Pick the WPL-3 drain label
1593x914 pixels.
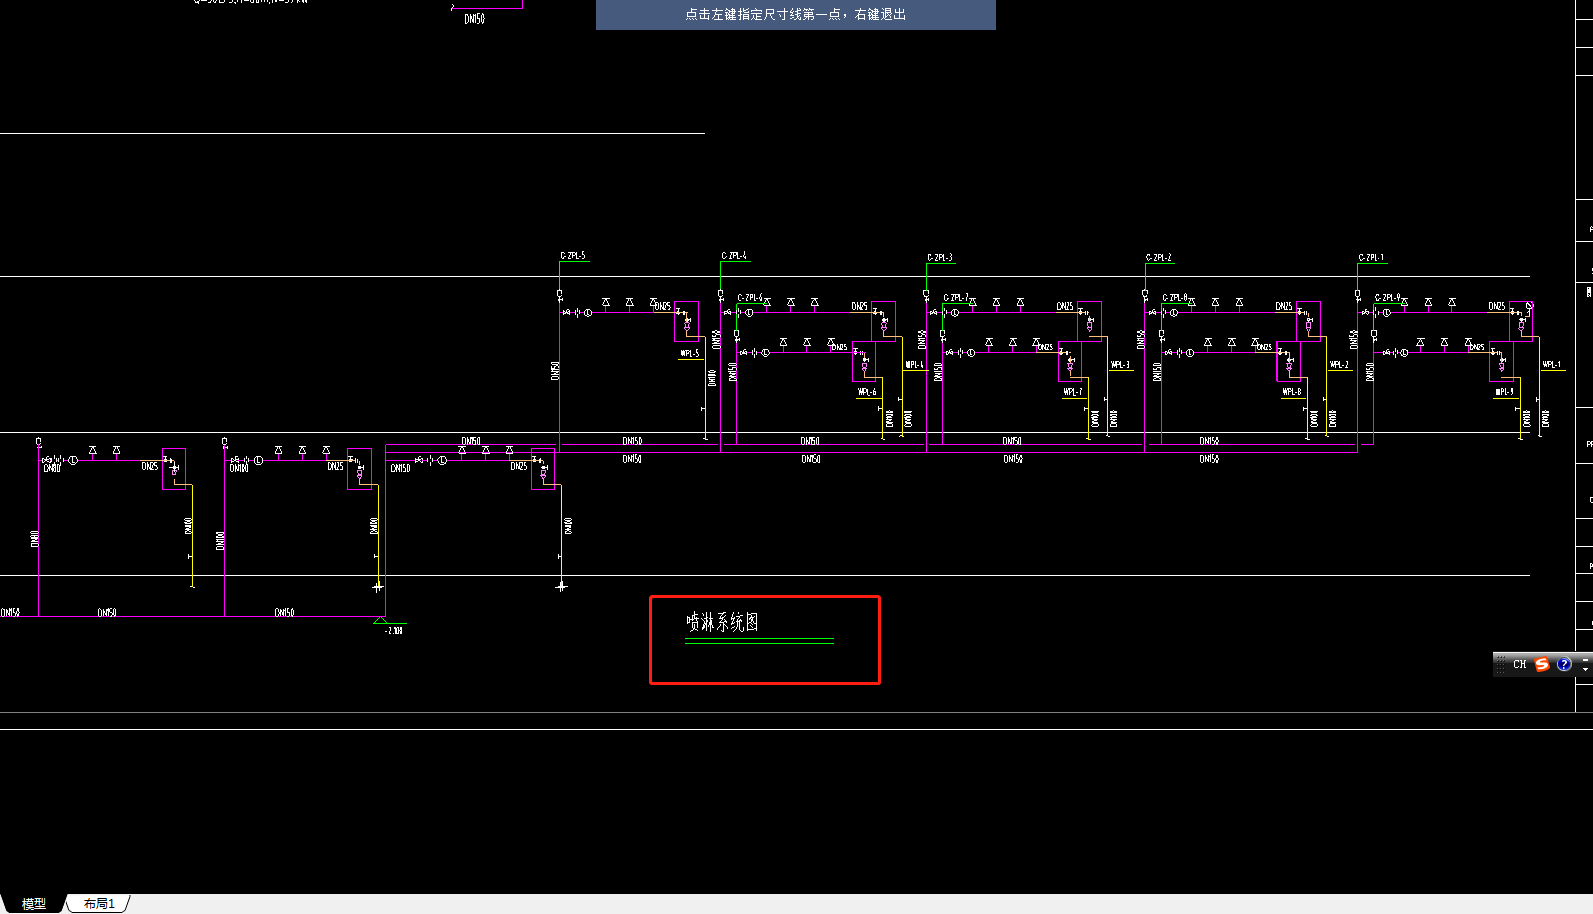coord(1121,365)
